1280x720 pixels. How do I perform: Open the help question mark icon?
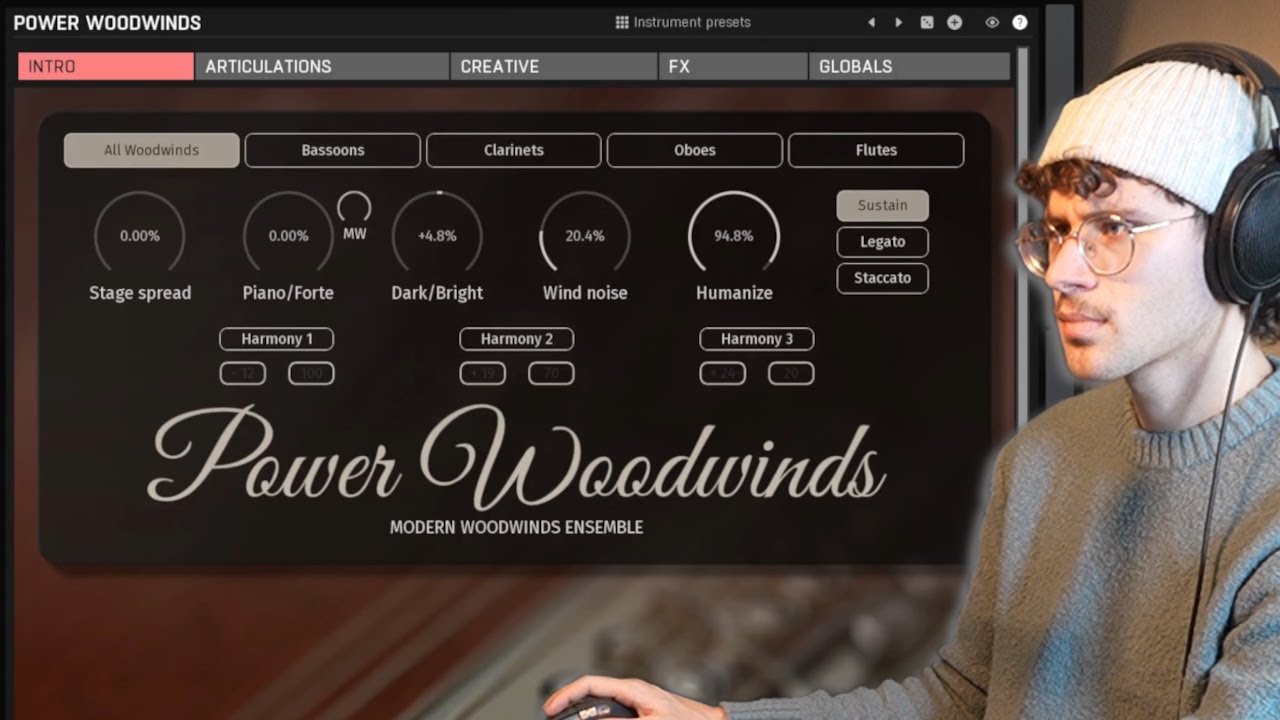tap(1020, 22)
